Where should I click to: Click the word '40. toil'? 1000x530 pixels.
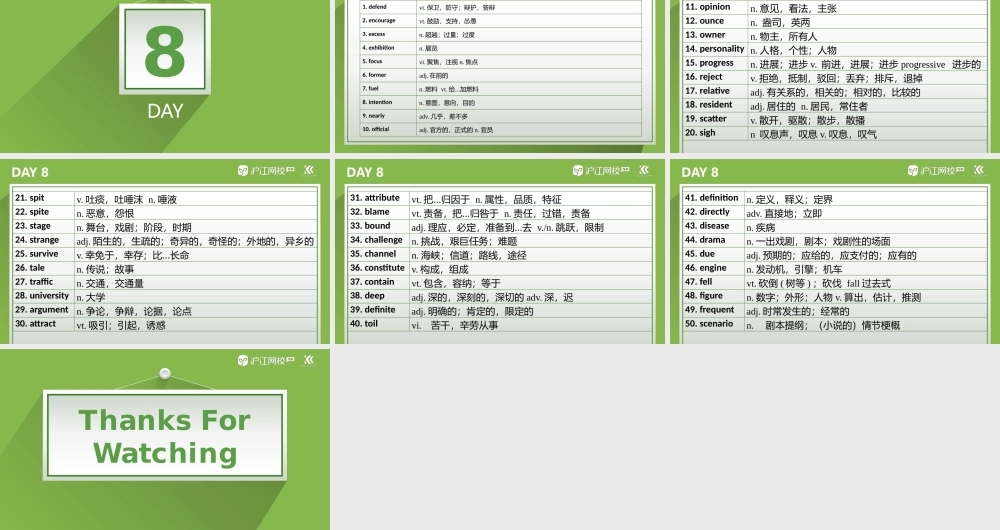(364, 324)
